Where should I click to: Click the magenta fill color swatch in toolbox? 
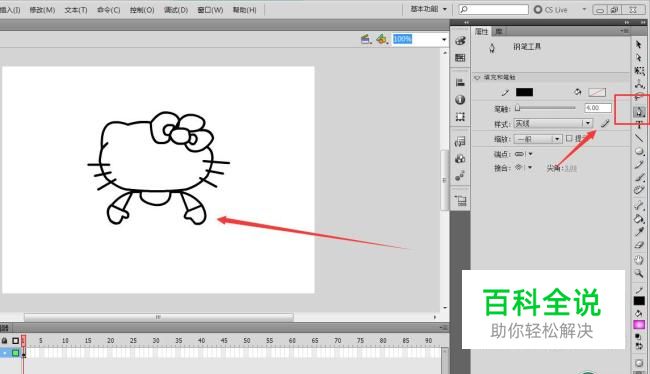coord(639,324)
